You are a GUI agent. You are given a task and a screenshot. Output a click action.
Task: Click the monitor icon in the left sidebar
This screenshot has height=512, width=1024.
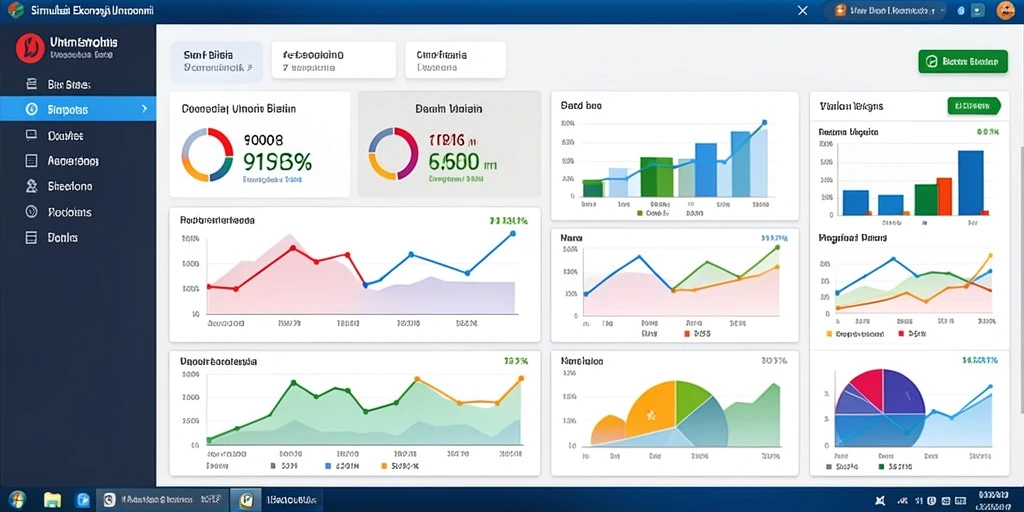point(31,135)
